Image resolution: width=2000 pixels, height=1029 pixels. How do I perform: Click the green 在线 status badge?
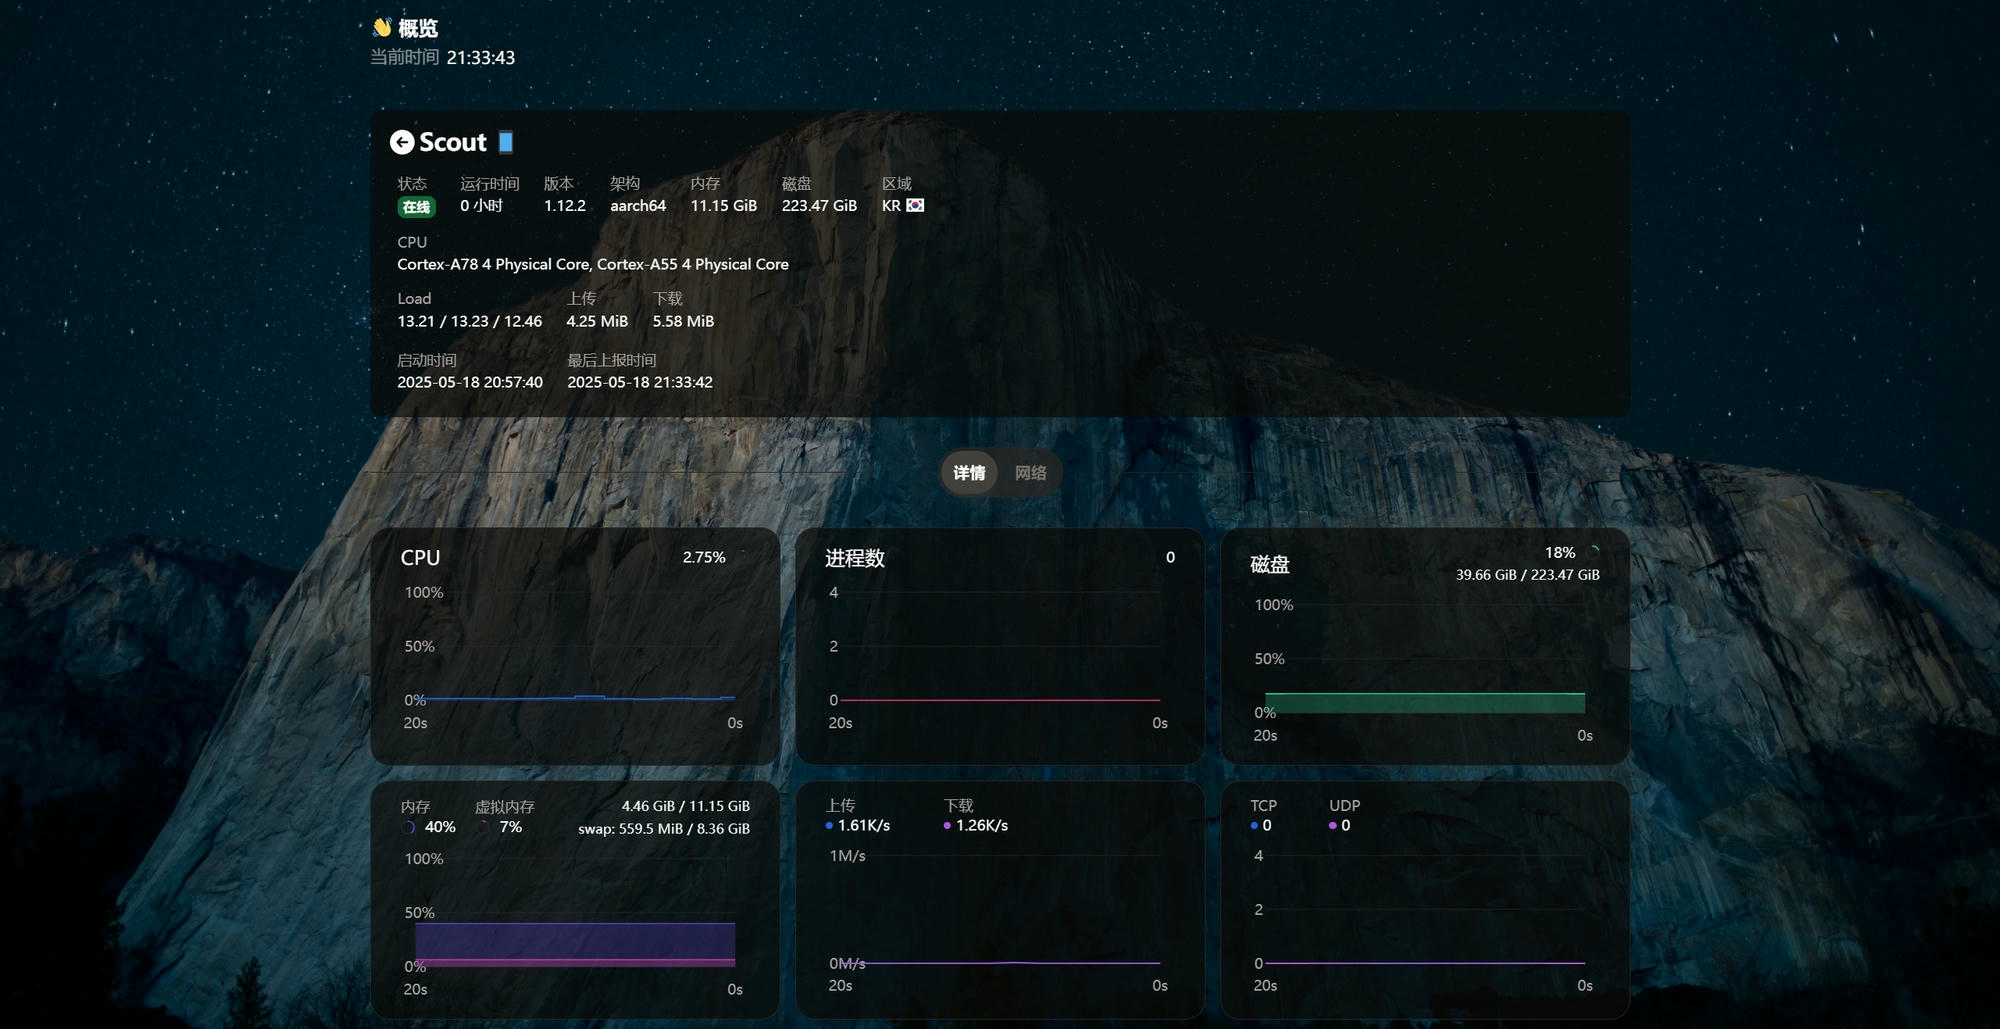click(x=416, y=207)
